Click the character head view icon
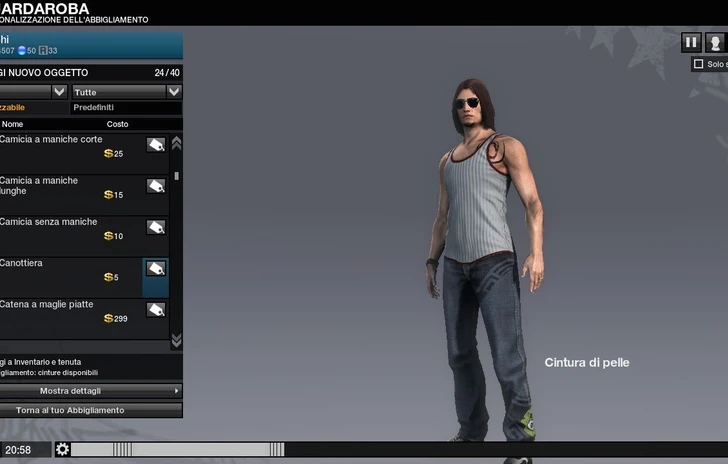 pyautogui.click(x=715, y=42)
